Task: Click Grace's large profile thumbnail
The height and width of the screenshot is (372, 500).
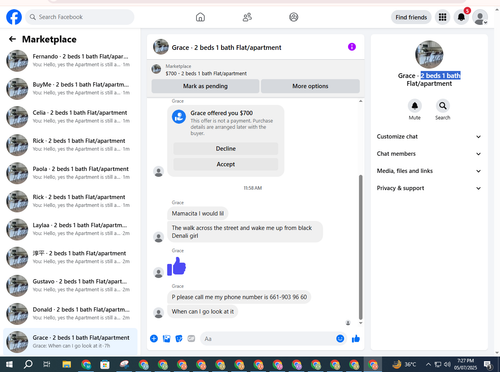Action: 429,54
